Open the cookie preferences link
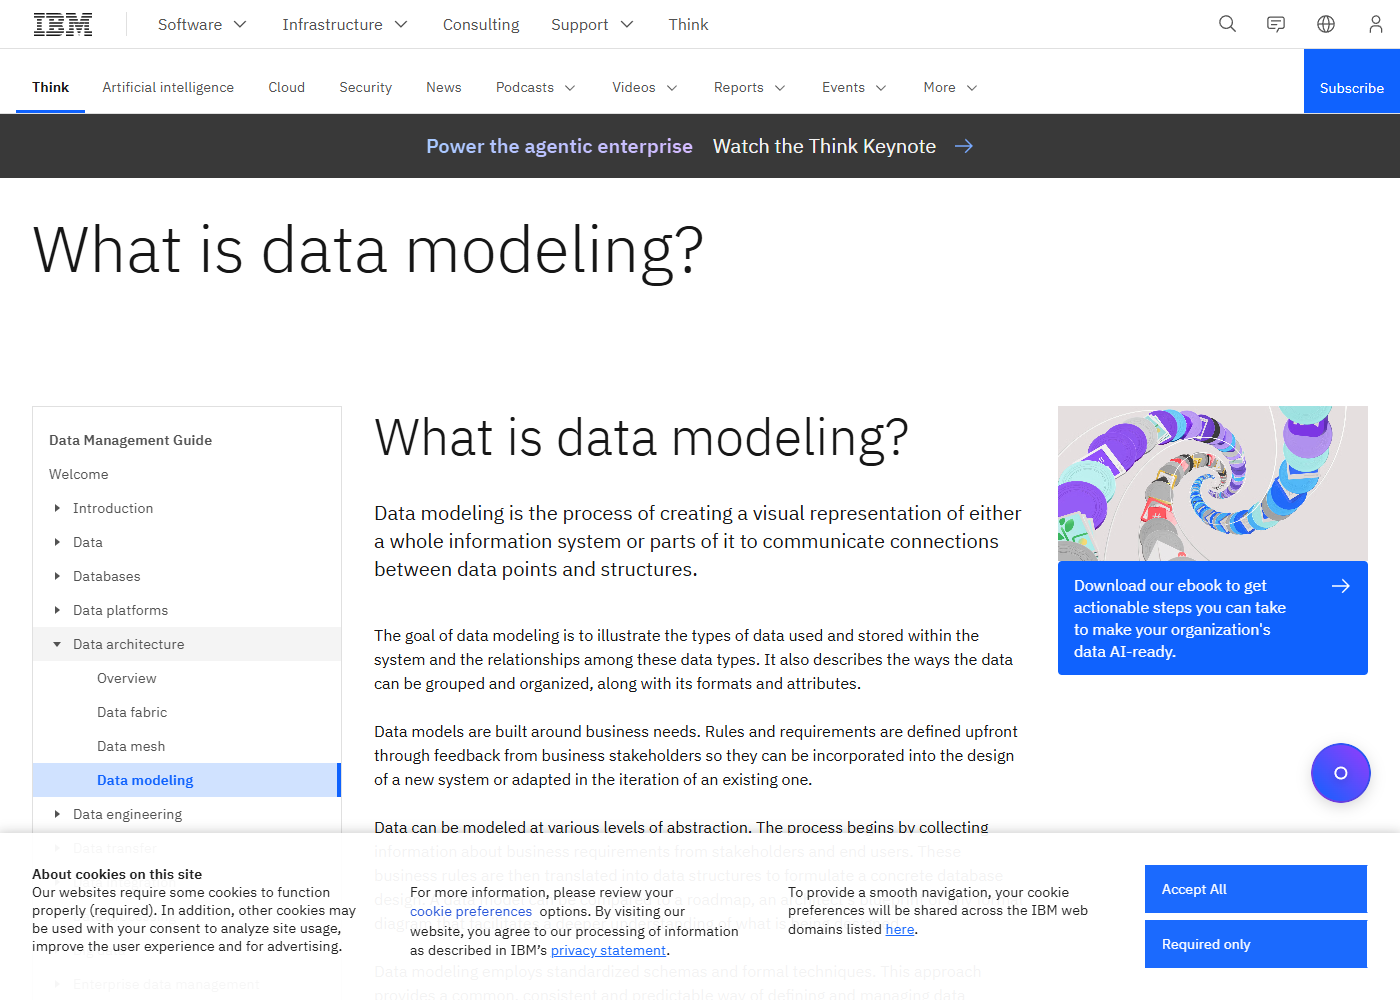 (471, 911)
